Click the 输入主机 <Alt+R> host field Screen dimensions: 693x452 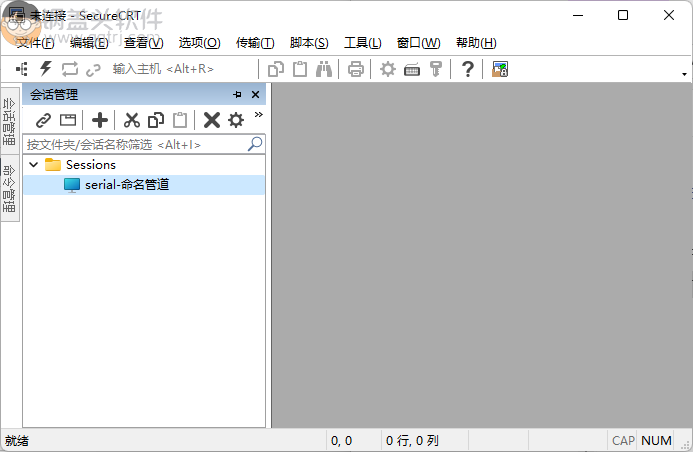pos(183,69)
